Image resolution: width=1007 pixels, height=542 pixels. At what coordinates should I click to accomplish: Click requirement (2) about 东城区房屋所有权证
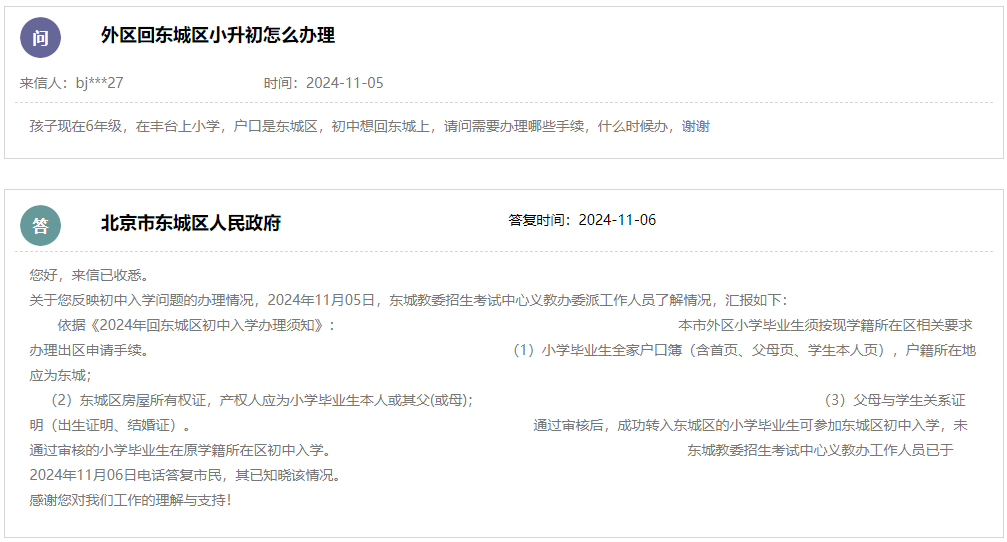pos(261,400)
